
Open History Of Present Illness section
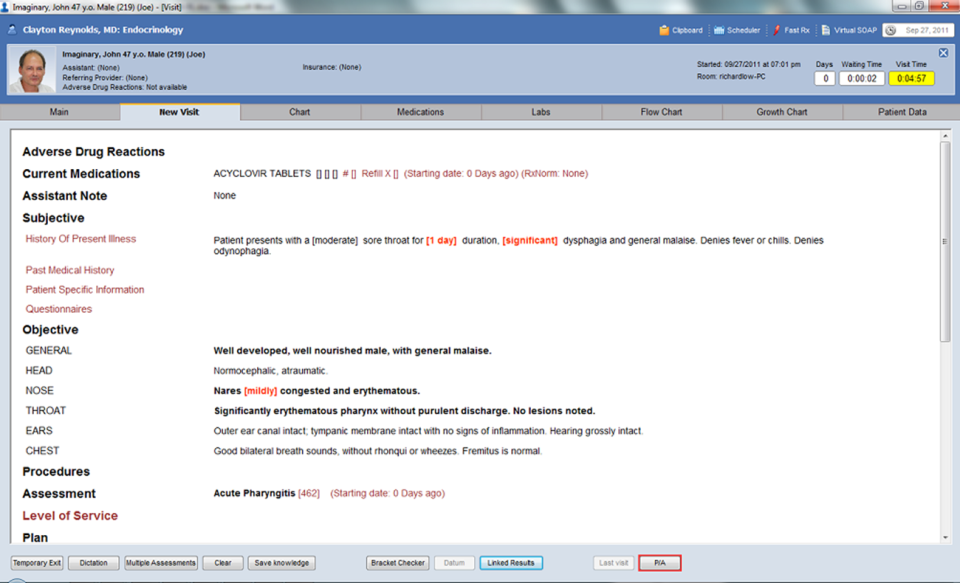(81, 239)
